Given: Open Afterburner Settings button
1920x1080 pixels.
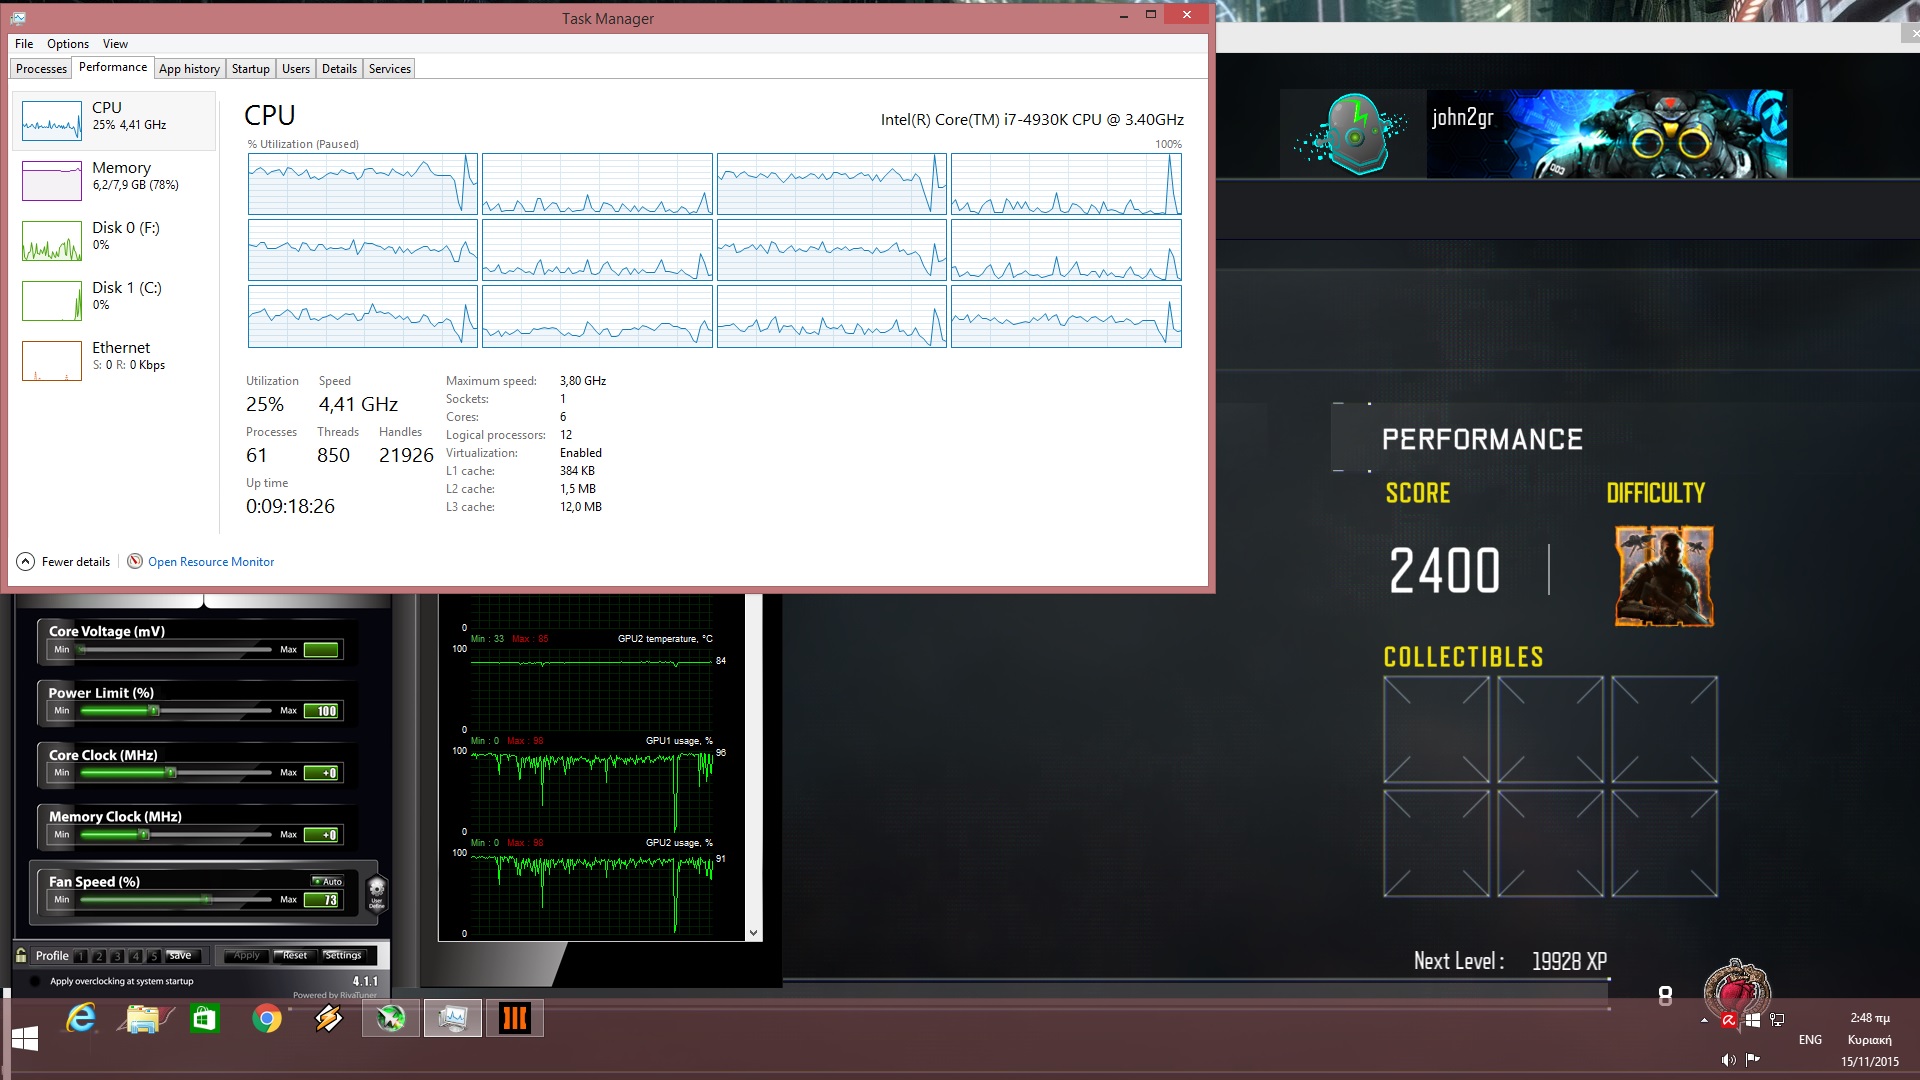Looking at the screenshot, I should [x=343, y=955].
